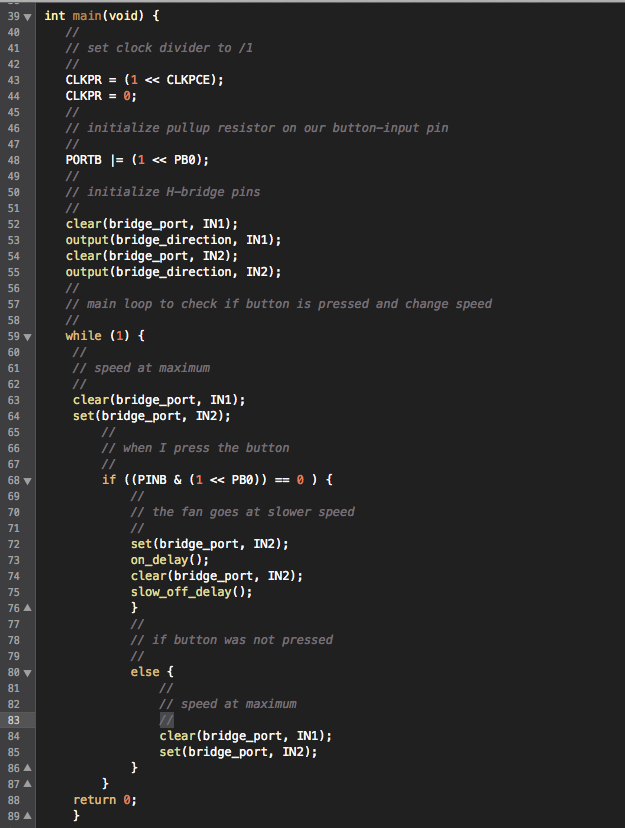This screenshot has width=625, height=828.
Task: Click the 'return 0;' statement
Action: point(105,800)
